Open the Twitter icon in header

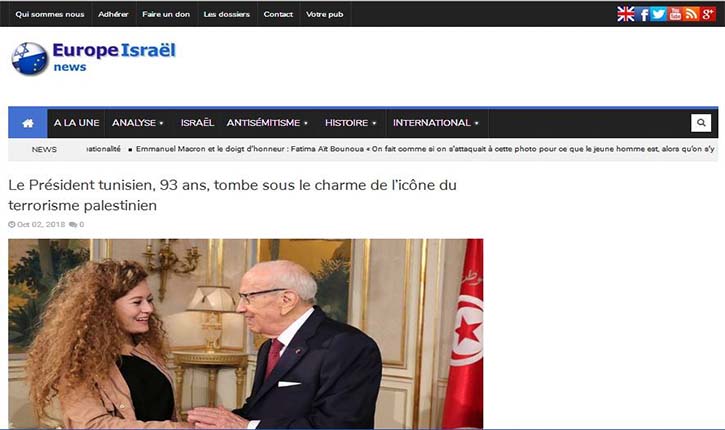pyautogui.click(x=658, y=14)
